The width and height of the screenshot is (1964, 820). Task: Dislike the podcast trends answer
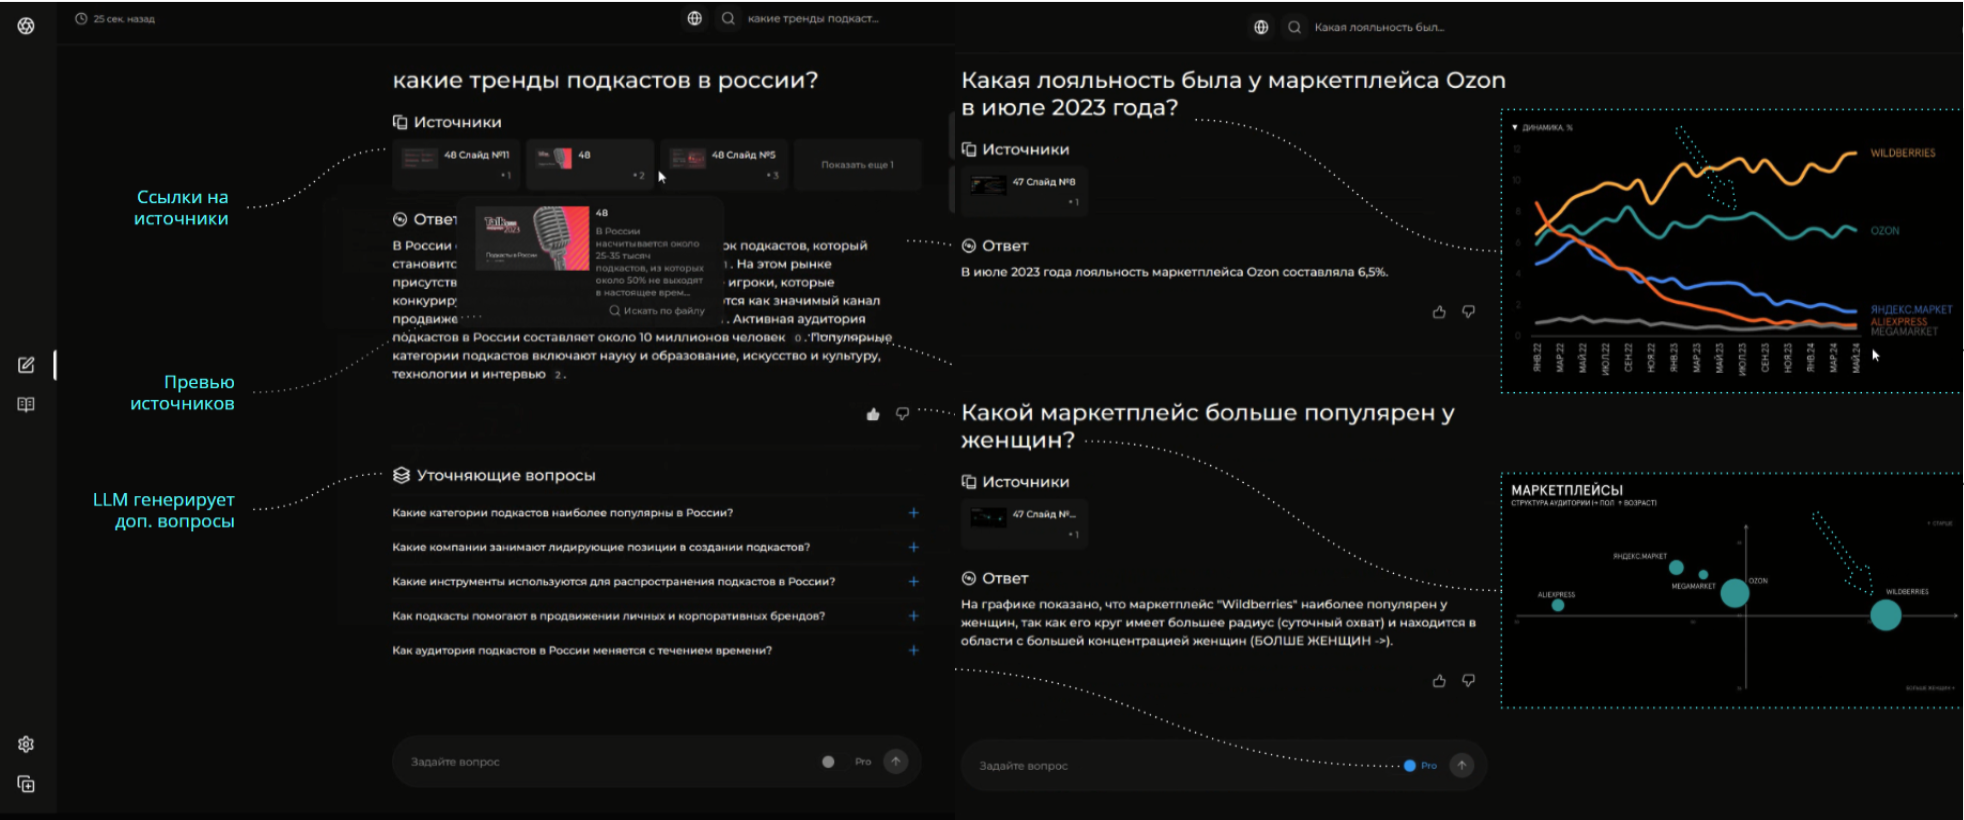tap(902, 414)
